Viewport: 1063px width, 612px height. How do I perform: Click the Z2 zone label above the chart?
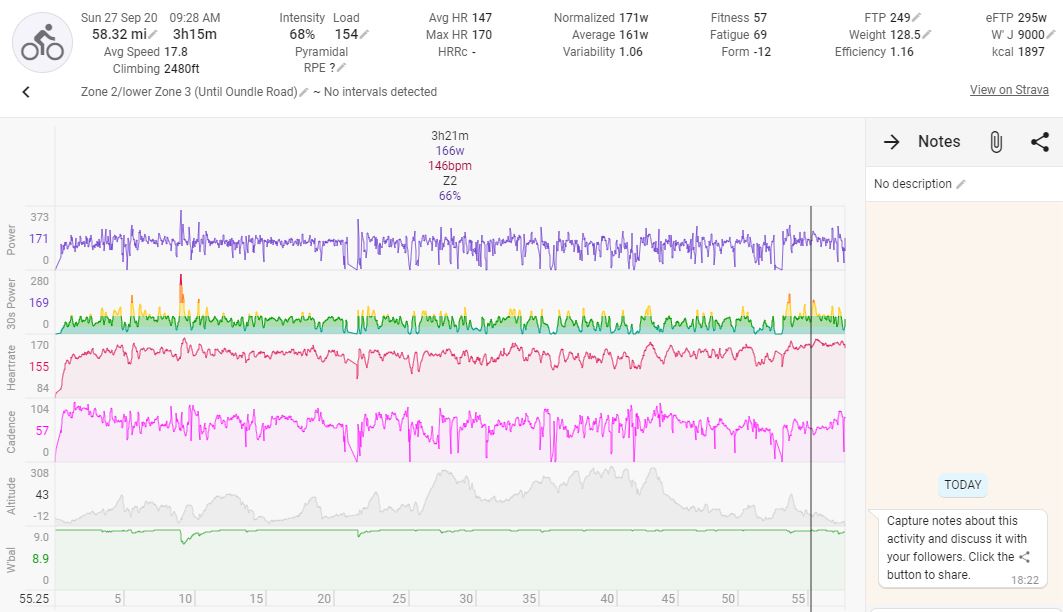tap(450, 181)
